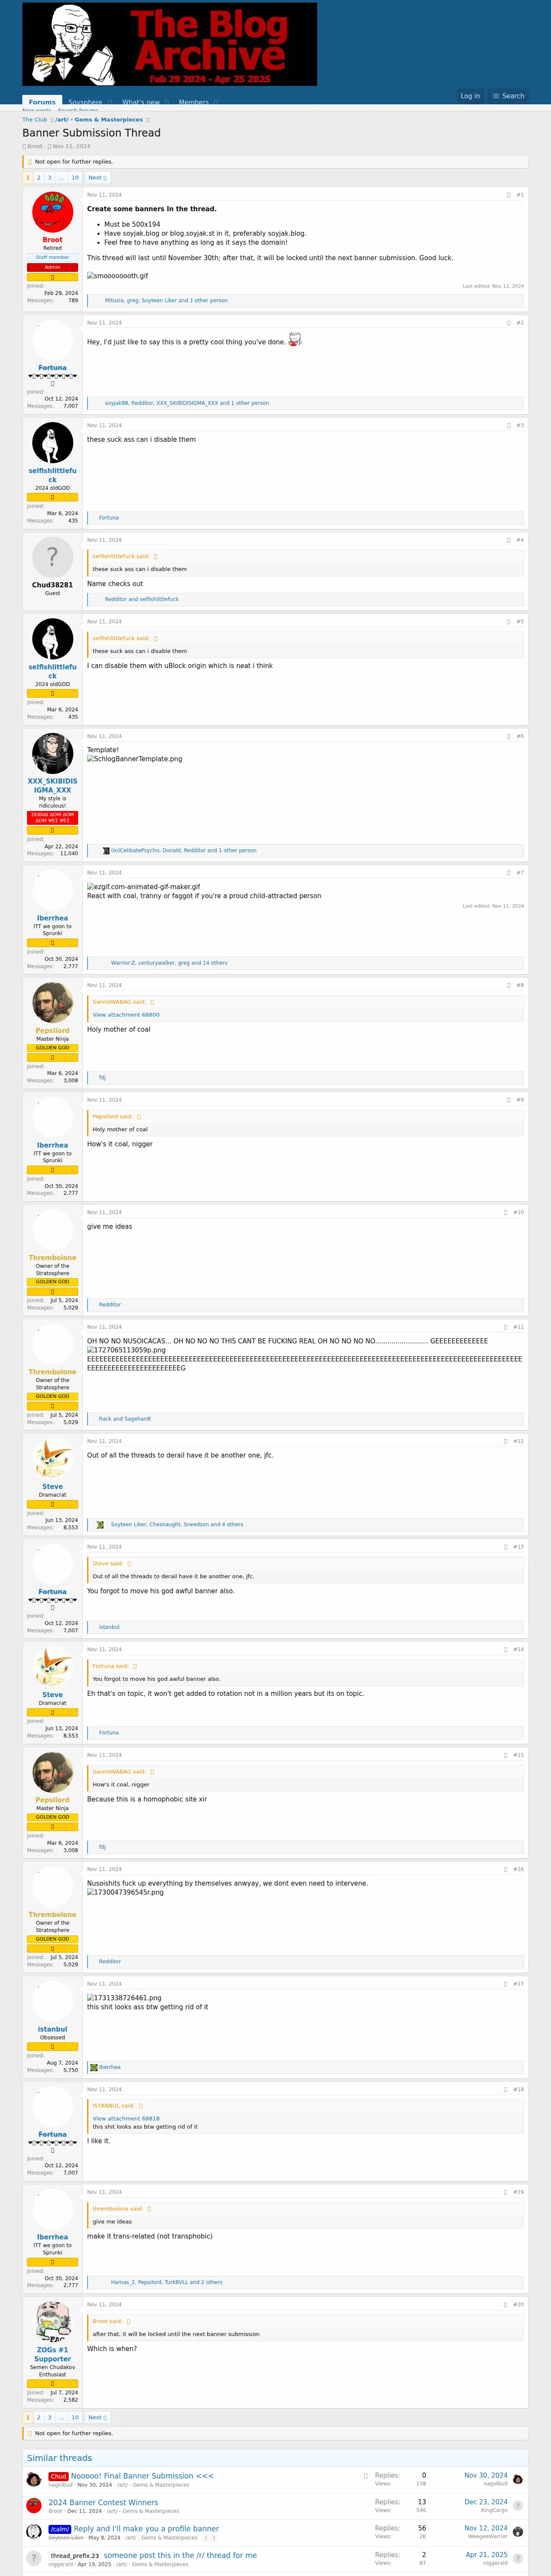Open the What's new nav item
551x2576 pixels.
point(141,102)
